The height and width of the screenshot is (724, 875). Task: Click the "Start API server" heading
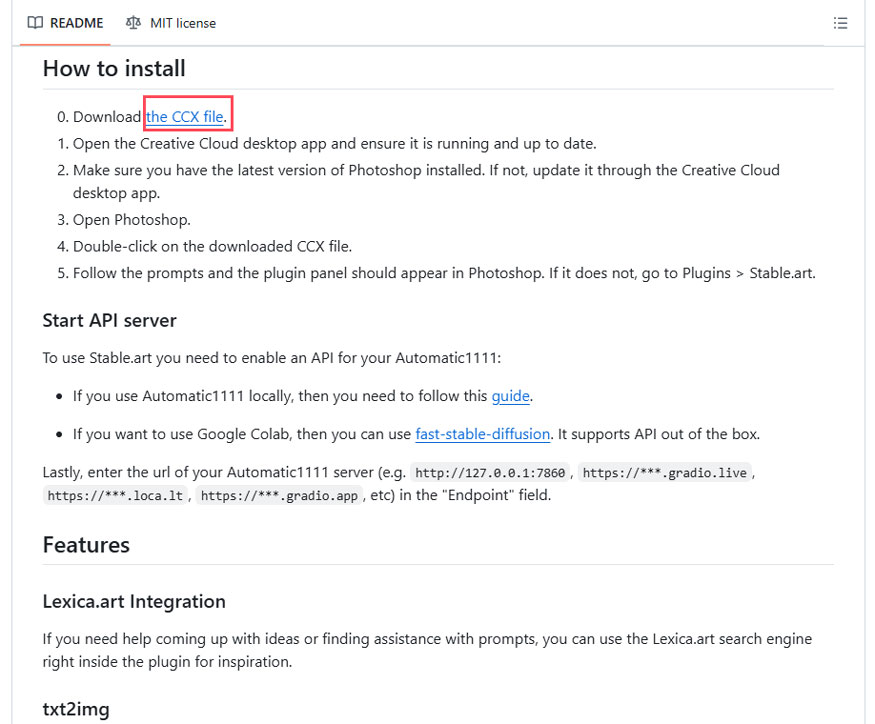pyautogui.click(x=109, y=321)
